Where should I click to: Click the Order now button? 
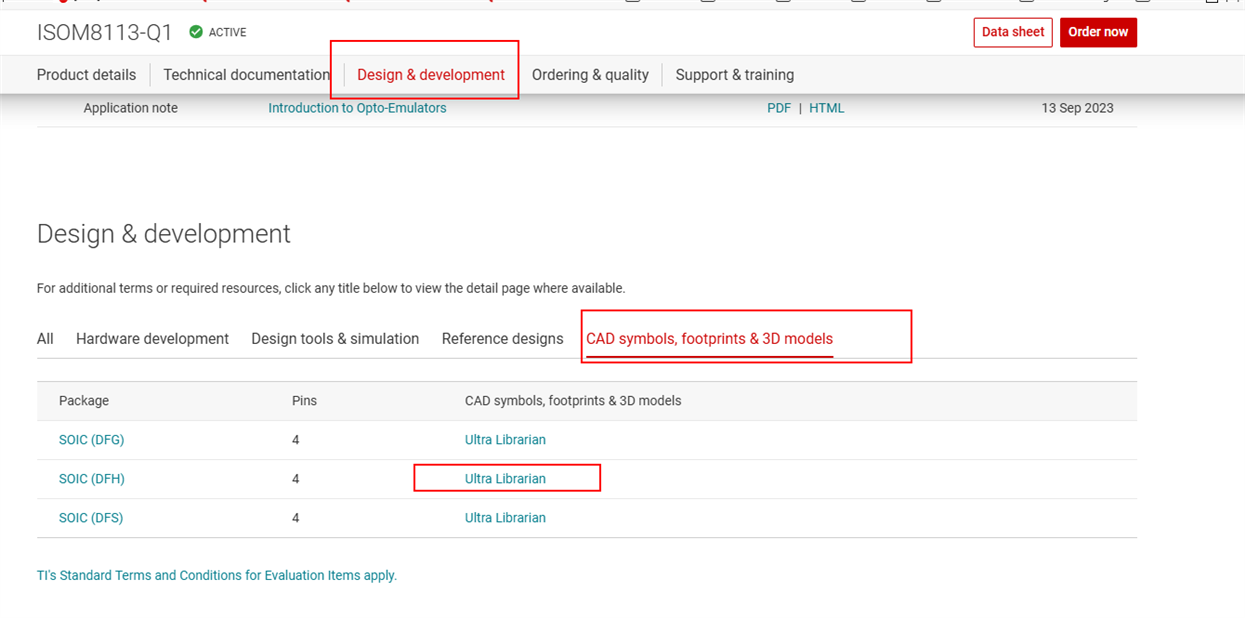(x=1098, y=32)
